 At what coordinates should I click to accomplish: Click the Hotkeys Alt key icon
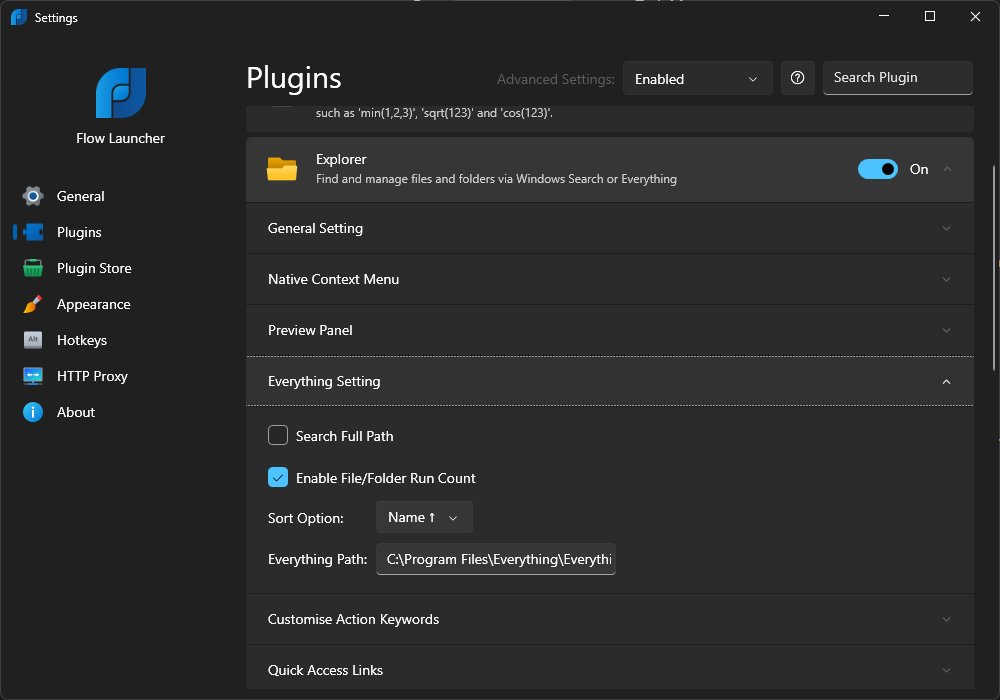[x=33, y=340]
